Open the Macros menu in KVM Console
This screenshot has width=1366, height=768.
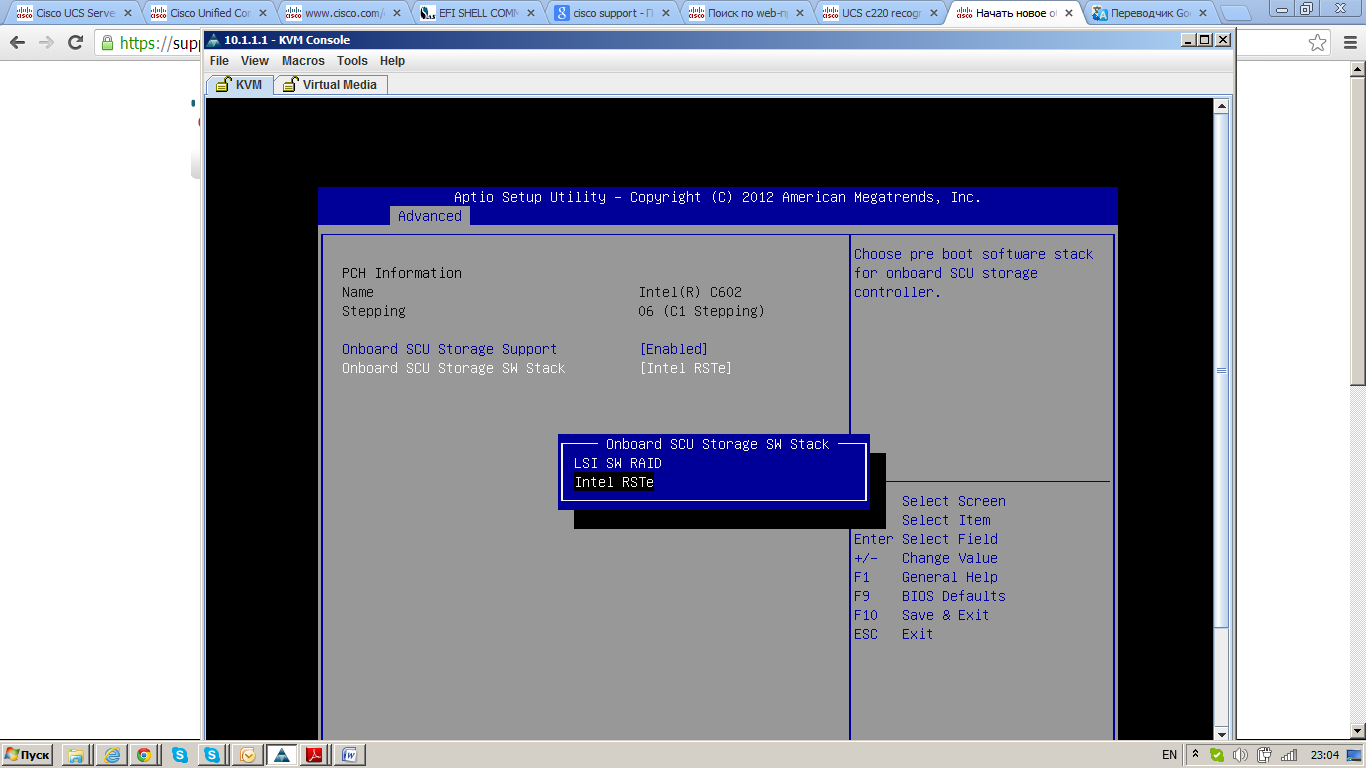click(303, 61)
